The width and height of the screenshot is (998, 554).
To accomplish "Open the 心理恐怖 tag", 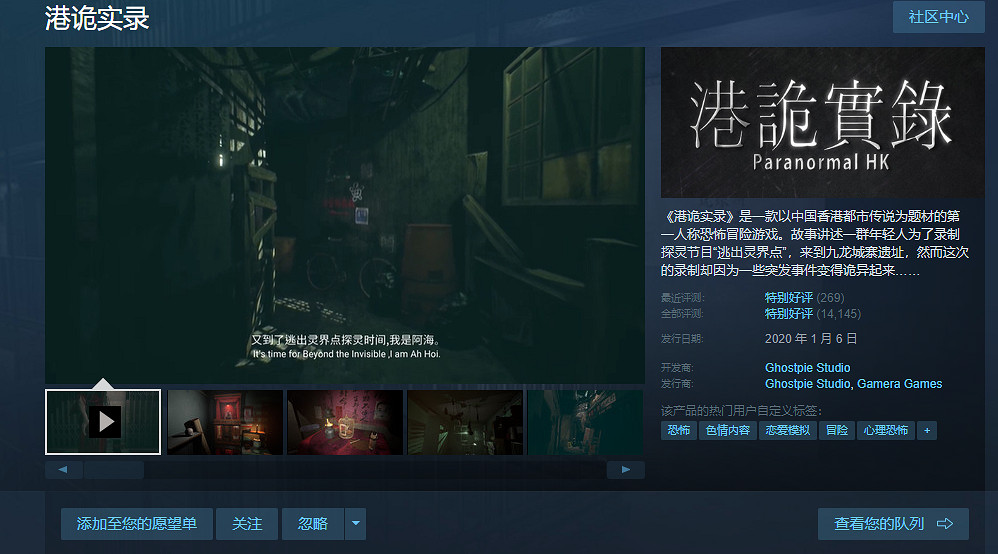I will click(x=886, y=430).
